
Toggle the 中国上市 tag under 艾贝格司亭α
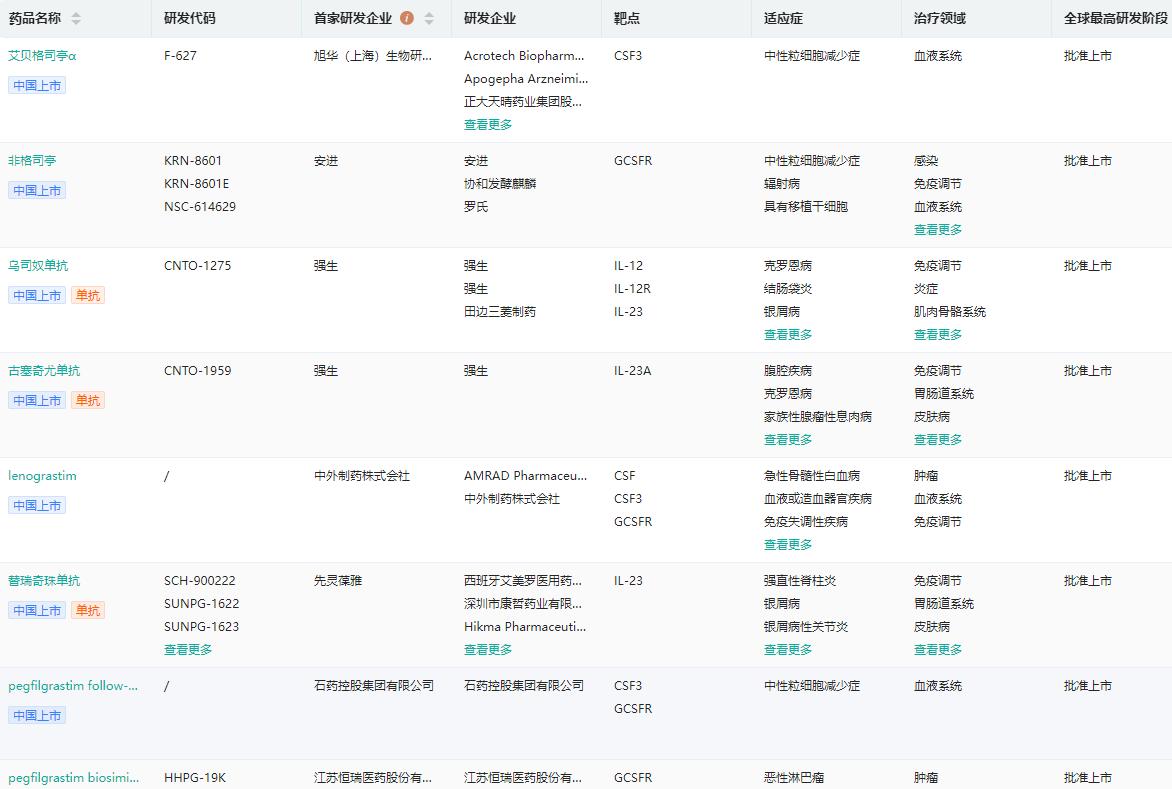pyautogui.click(x=36, y=86)
